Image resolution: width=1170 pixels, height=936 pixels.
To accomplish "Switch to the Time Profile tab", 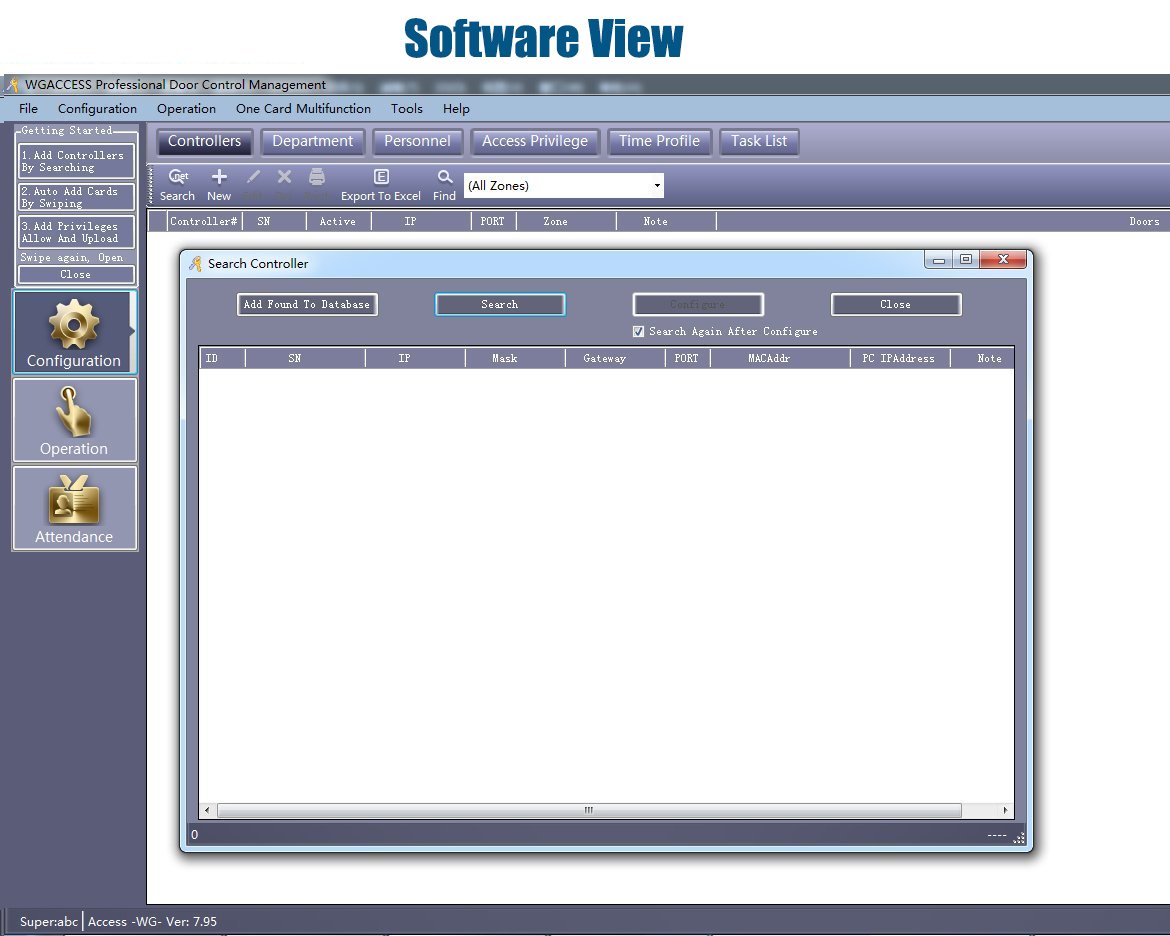I will pos(659,141).
